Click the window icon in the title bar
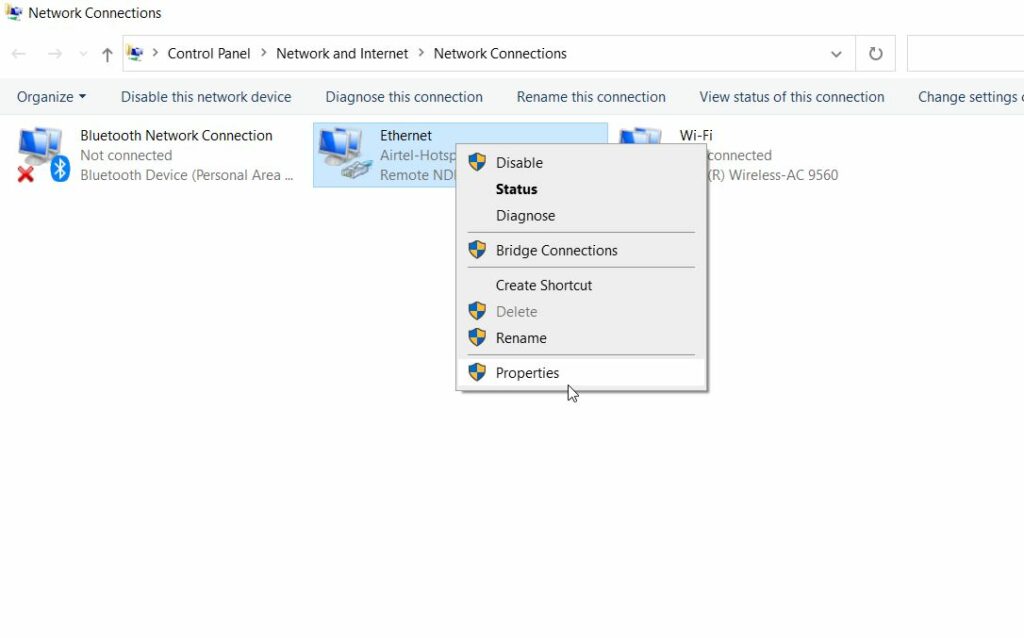This screenshot has height=638, width=1024. (14, 12)
